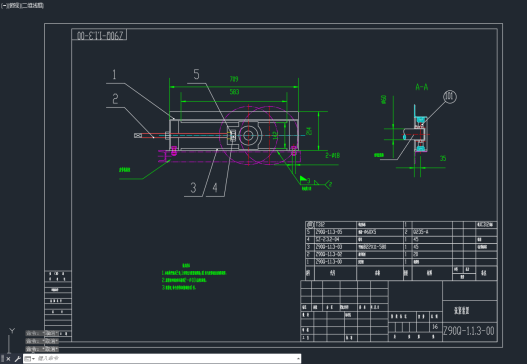This screenshot has width=527, height=364.
Task: Select the 2-Φ18 hole annotation
Action: [333, 155]
